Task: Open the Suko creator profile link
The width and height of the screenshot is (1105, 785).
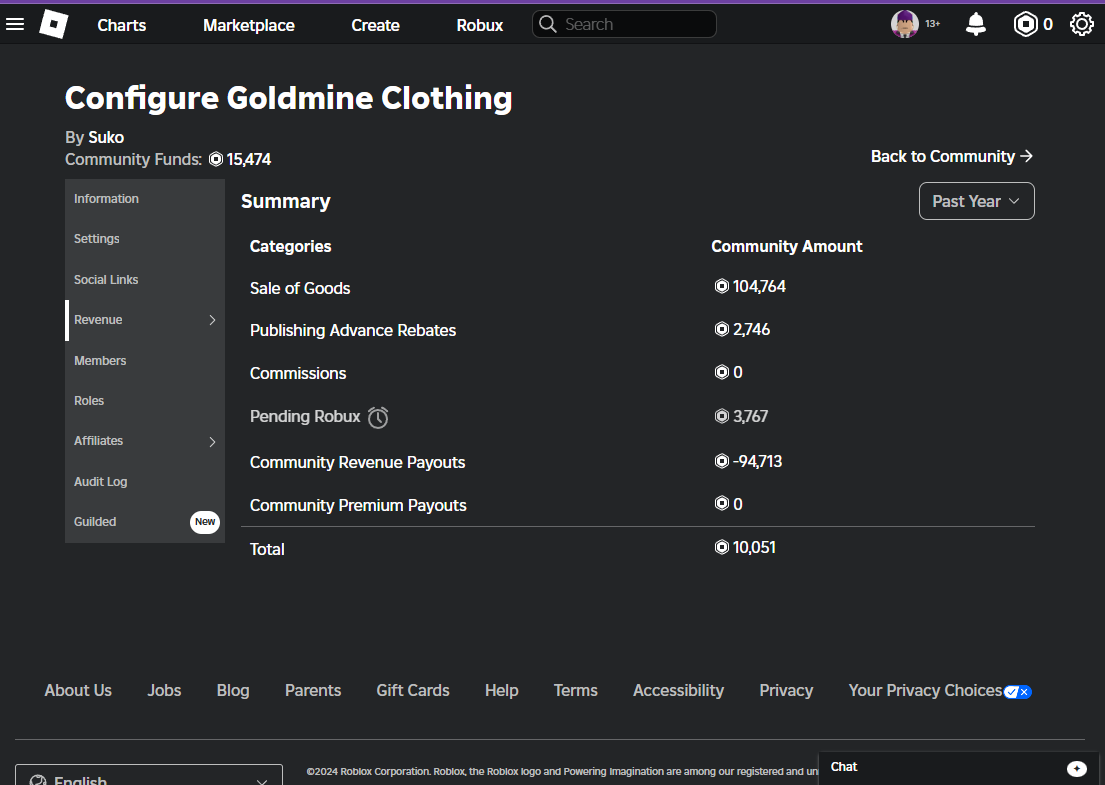Action: 106,137
